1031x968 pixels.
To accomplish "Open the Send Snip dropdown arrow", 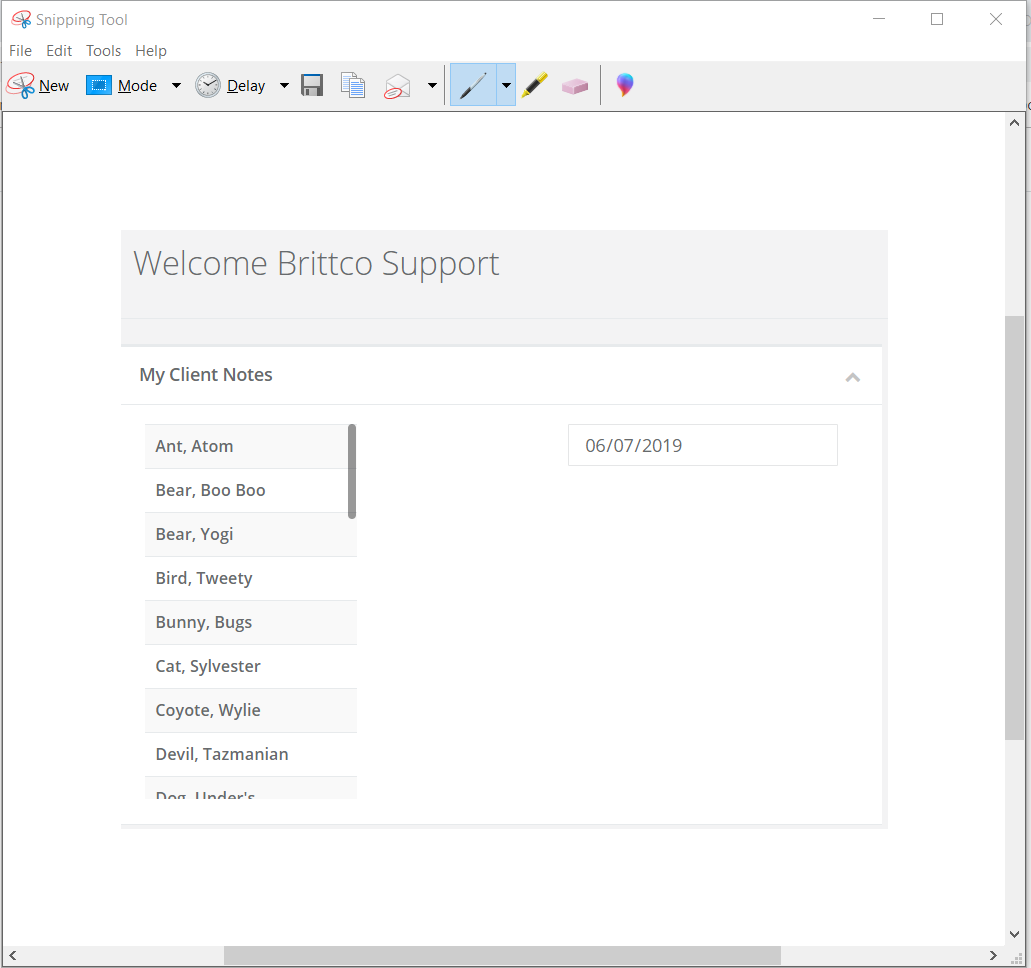I will click(x=432, y=86).
